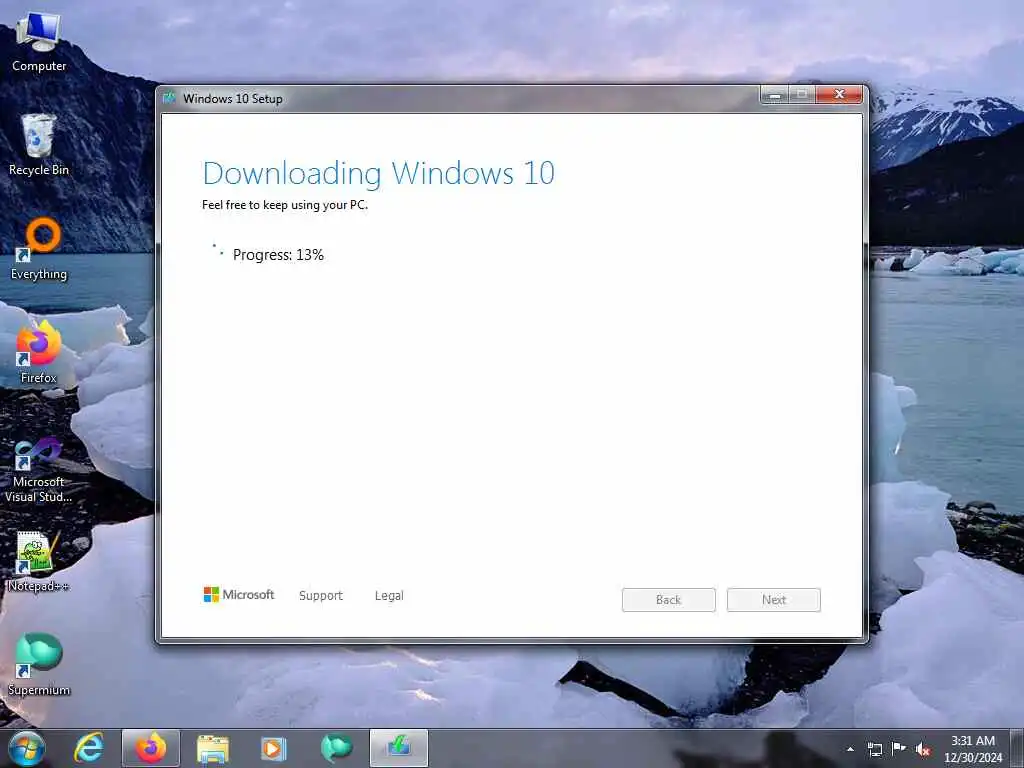The height and width of the screenshot is (768, 1024).
Task: Click the 'Feel free to keep using your PC' text
Action: (285, 205)
